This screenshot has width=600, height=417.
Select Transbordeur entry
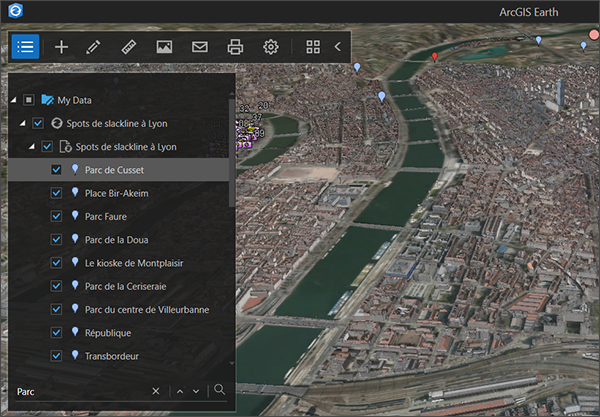pos(112,356)
